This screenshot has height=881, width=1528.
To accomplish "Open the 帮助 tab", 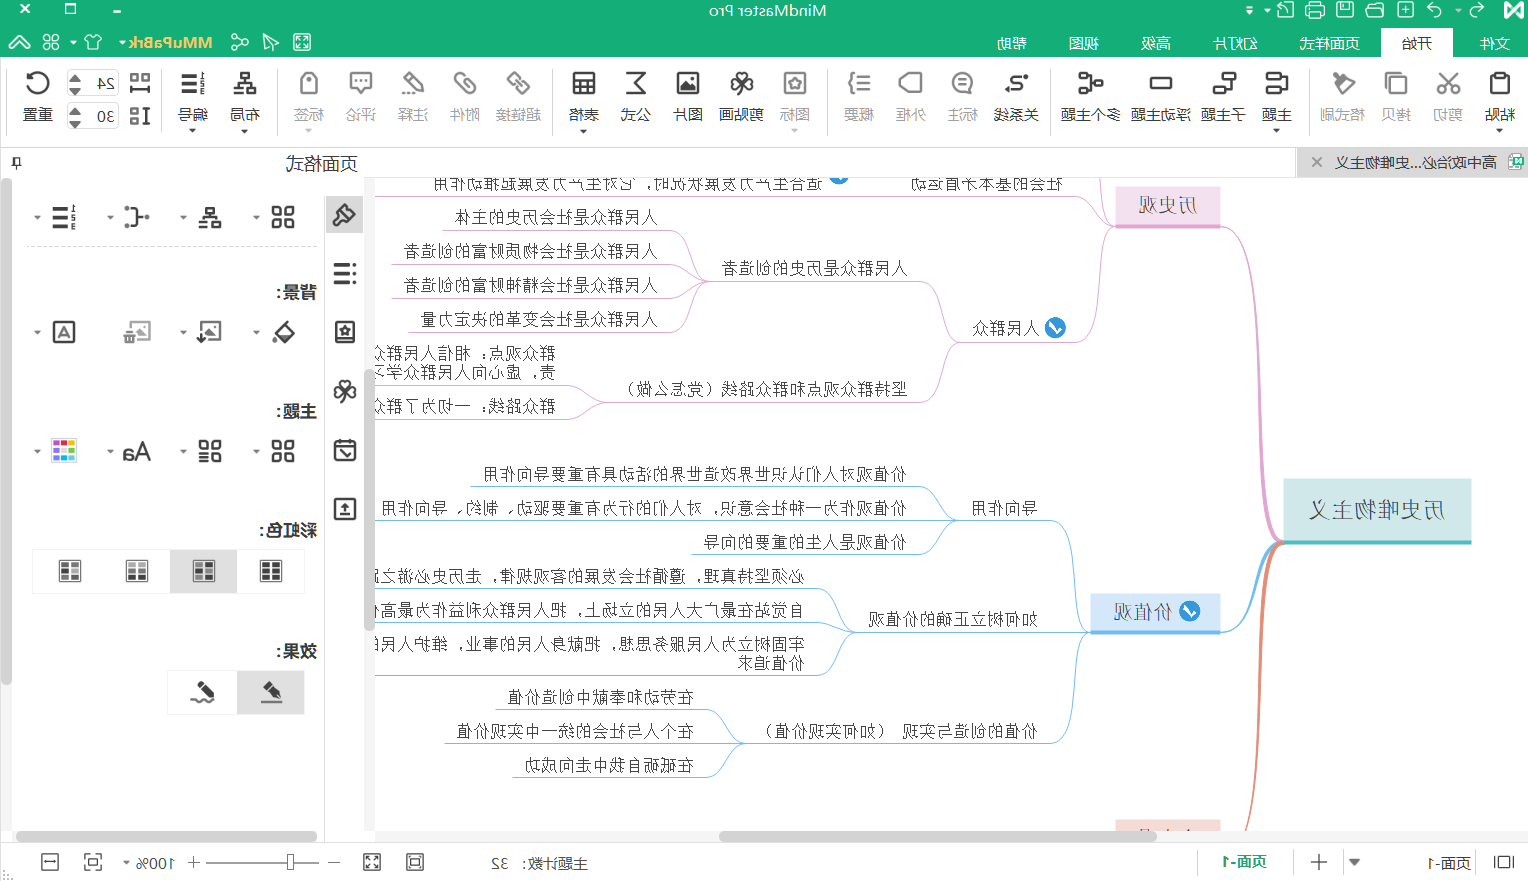I will pos(1011,43).
